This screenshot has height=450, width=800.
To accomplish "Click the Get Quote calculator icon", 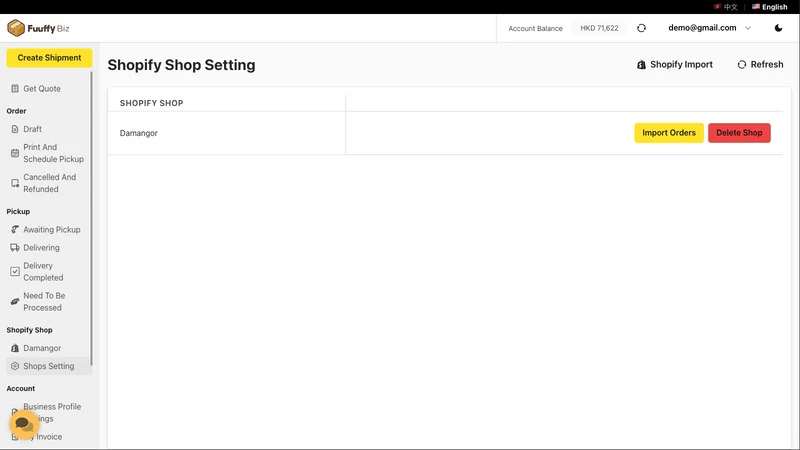I will (15, 89).
